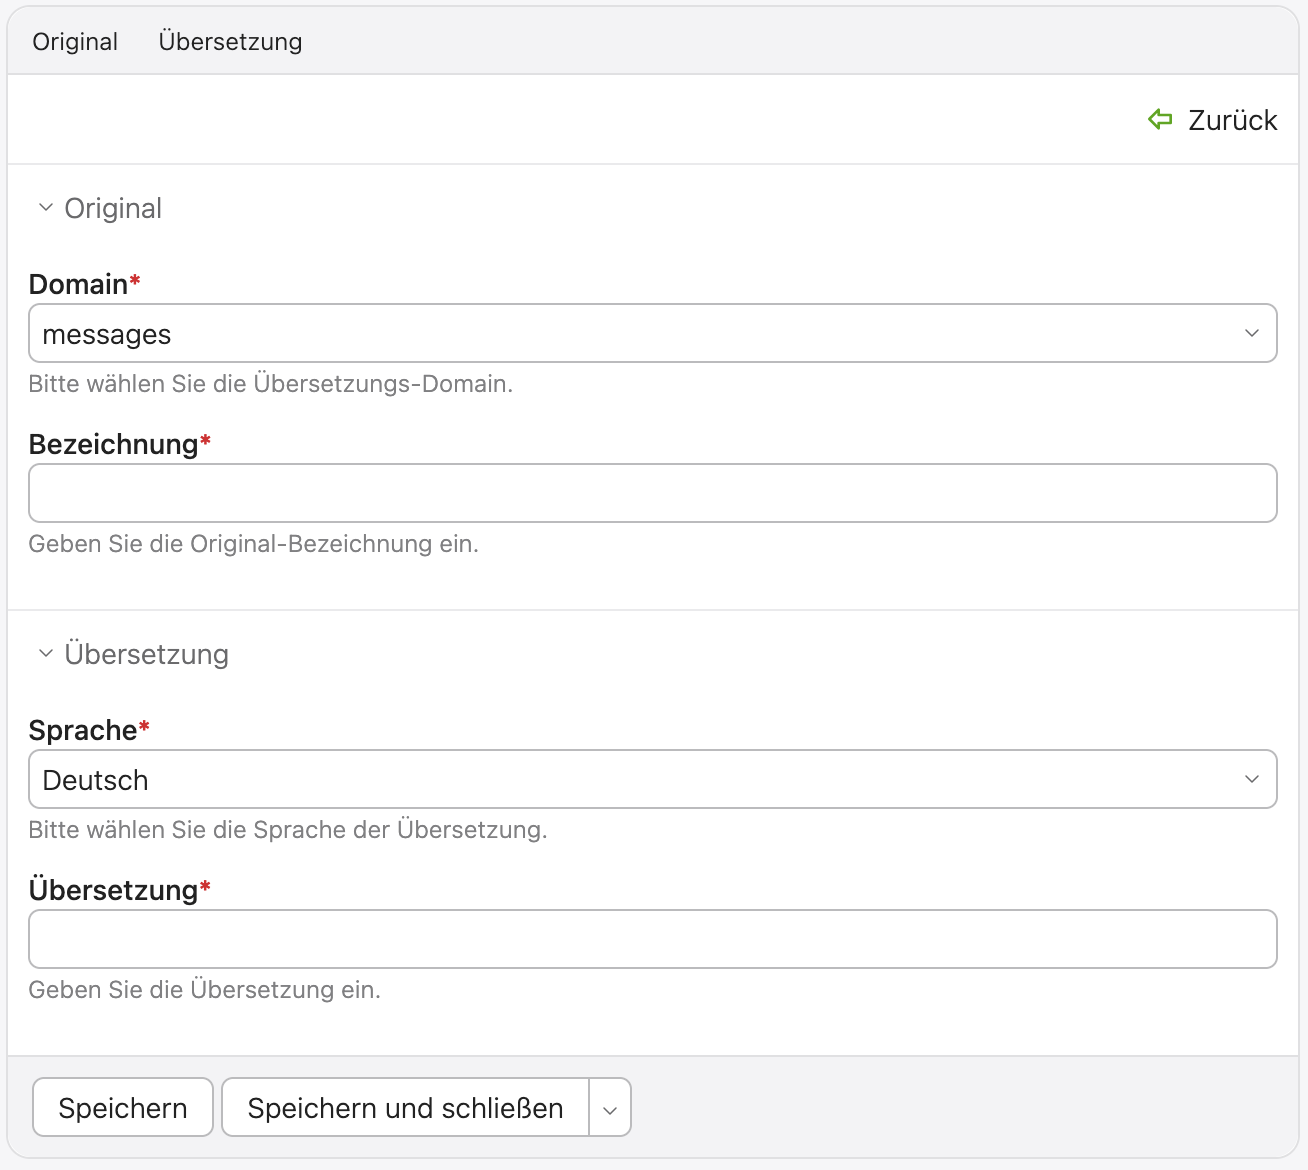Click the chevron arrow of the Domain select
Viewport: 1308px width, 1170px height.
[1251, 334]
